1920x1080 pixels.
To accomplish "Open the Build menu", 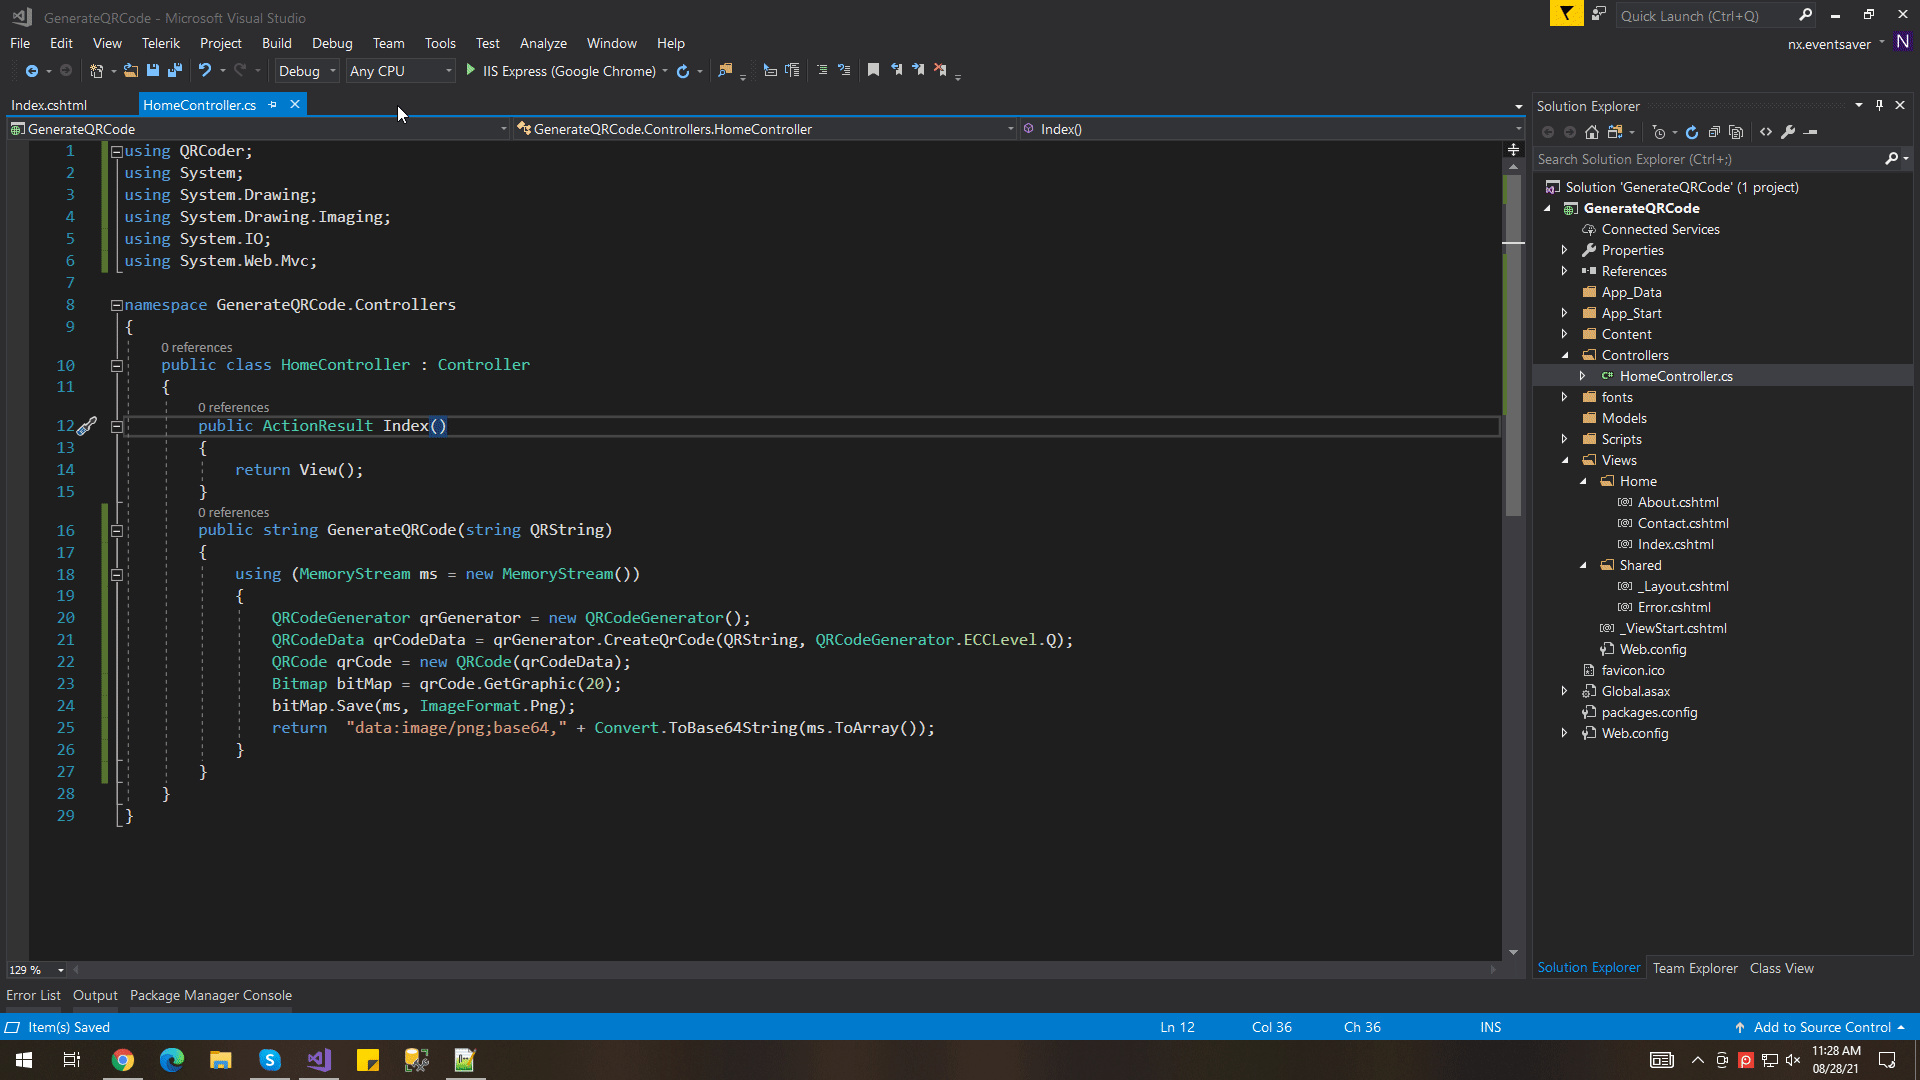I will (x=276, y=43).
